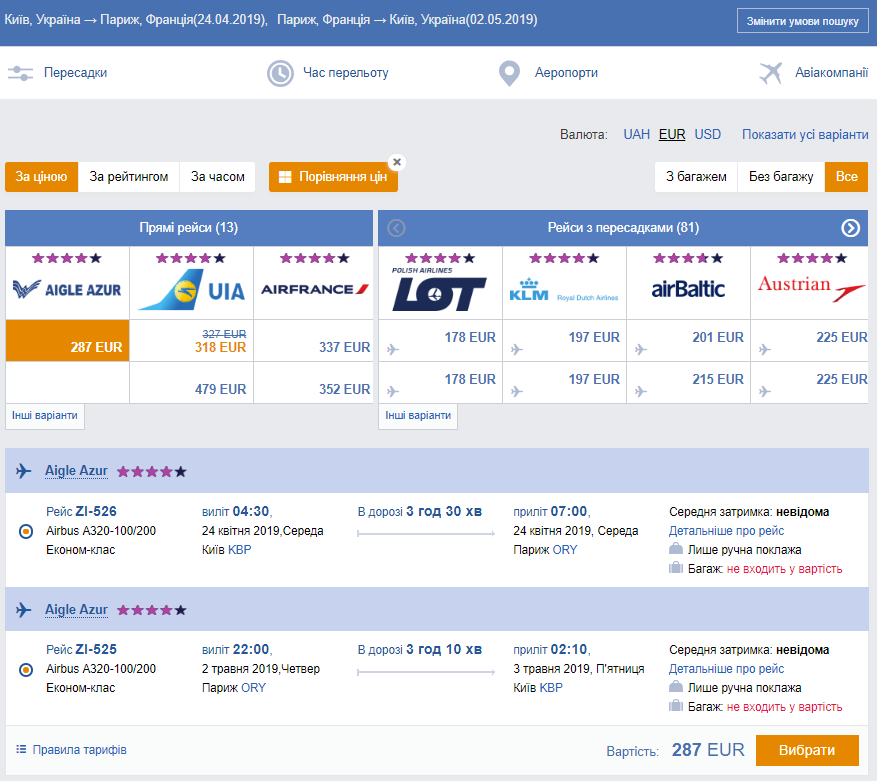Select the LOT Polish Airlines logo
The width and height of the screenshot is (877, 781).
[440, 289]
